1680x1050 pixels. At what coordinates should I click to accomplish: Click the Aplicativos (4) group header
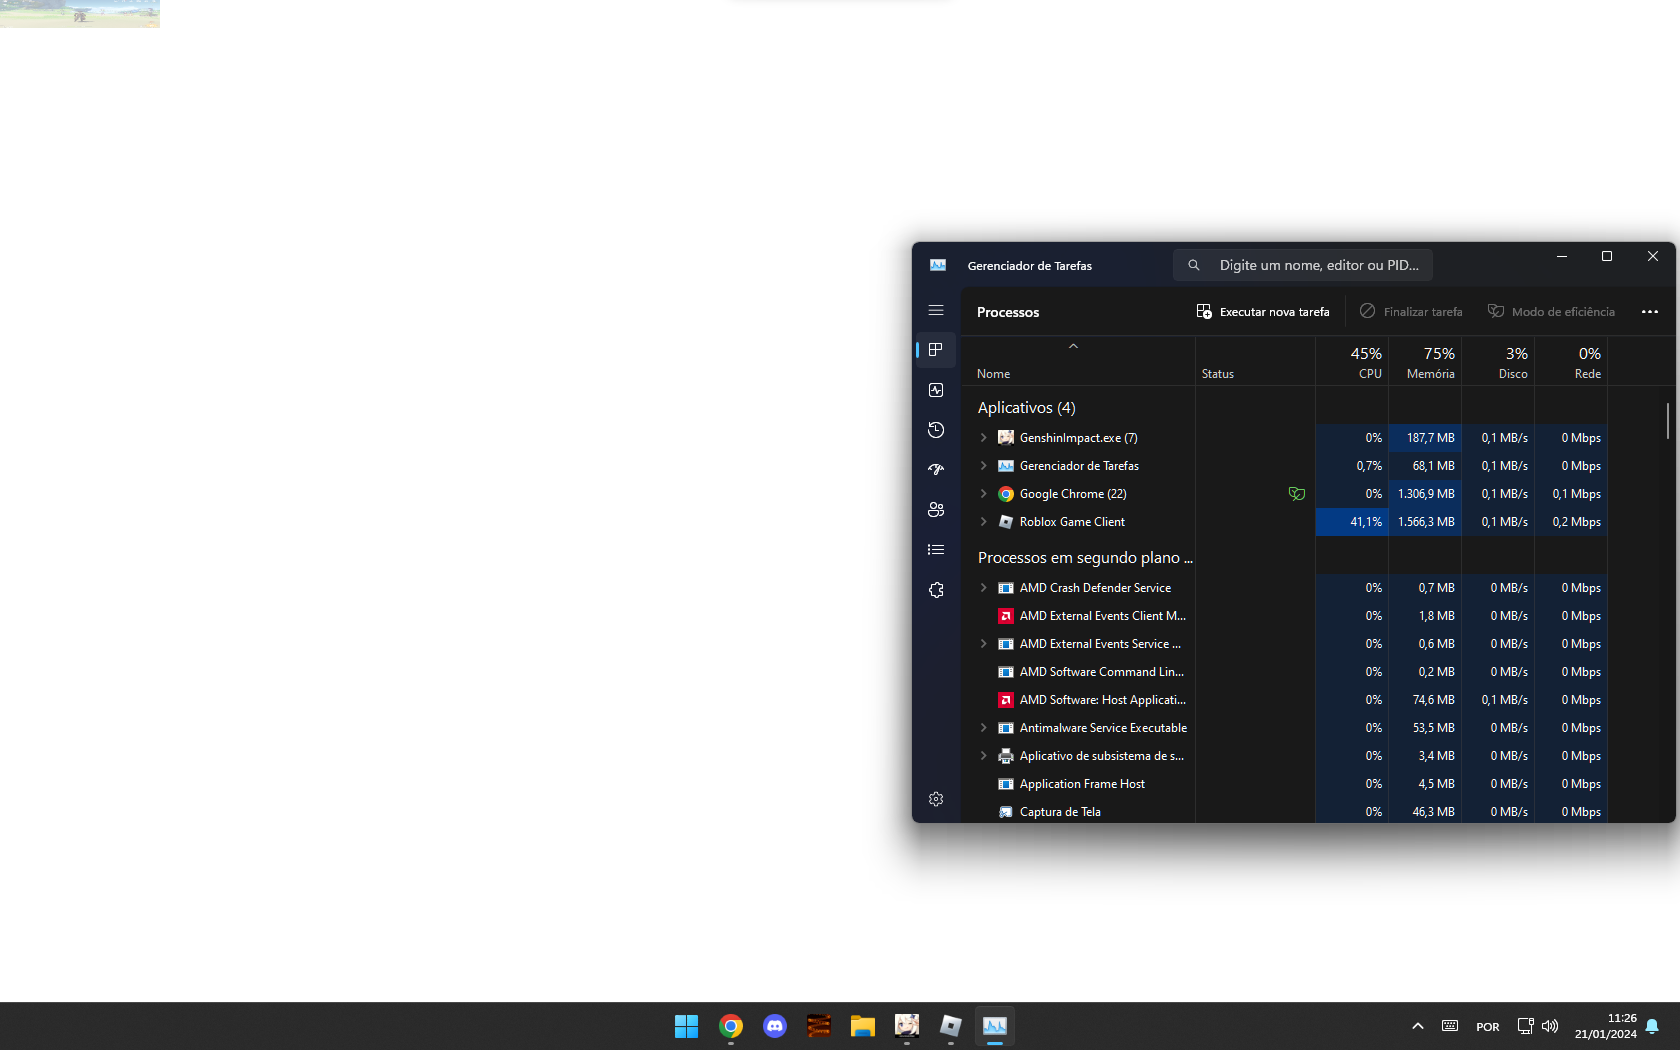[1027, 408]
